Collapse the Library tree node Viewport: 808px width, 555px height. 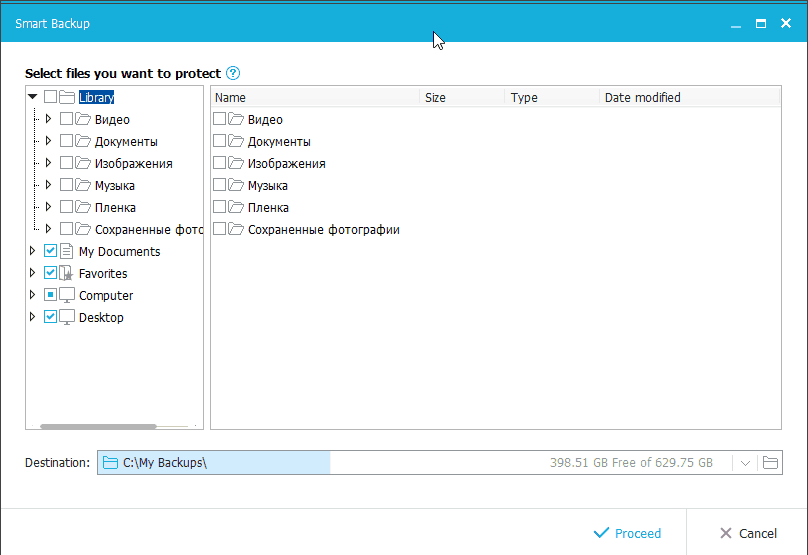33,97
